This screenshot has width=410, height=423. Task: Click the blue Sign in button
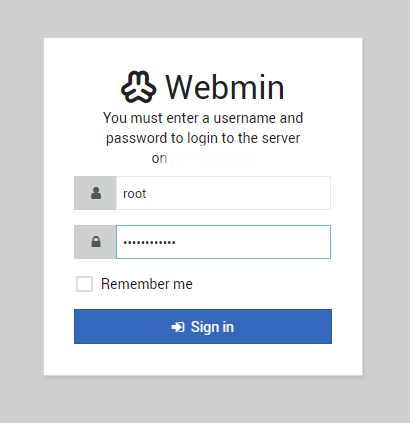pos(203,326)
